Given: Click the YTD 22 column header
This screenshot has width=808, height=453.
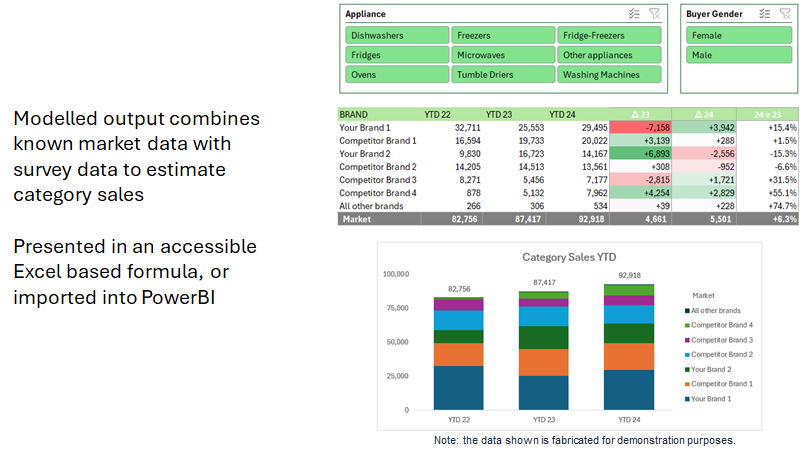Looking at the screenshot, I should coord(437,114).
